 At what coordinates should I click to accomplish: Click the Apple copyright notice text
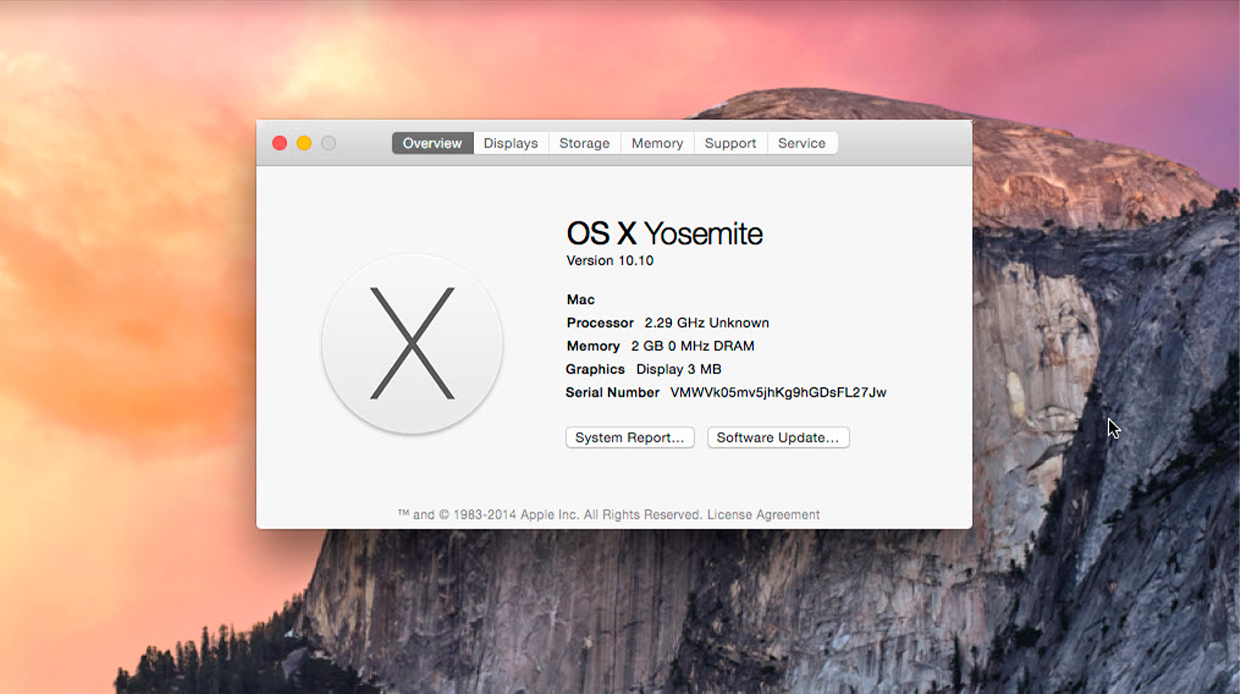point(550,515)
